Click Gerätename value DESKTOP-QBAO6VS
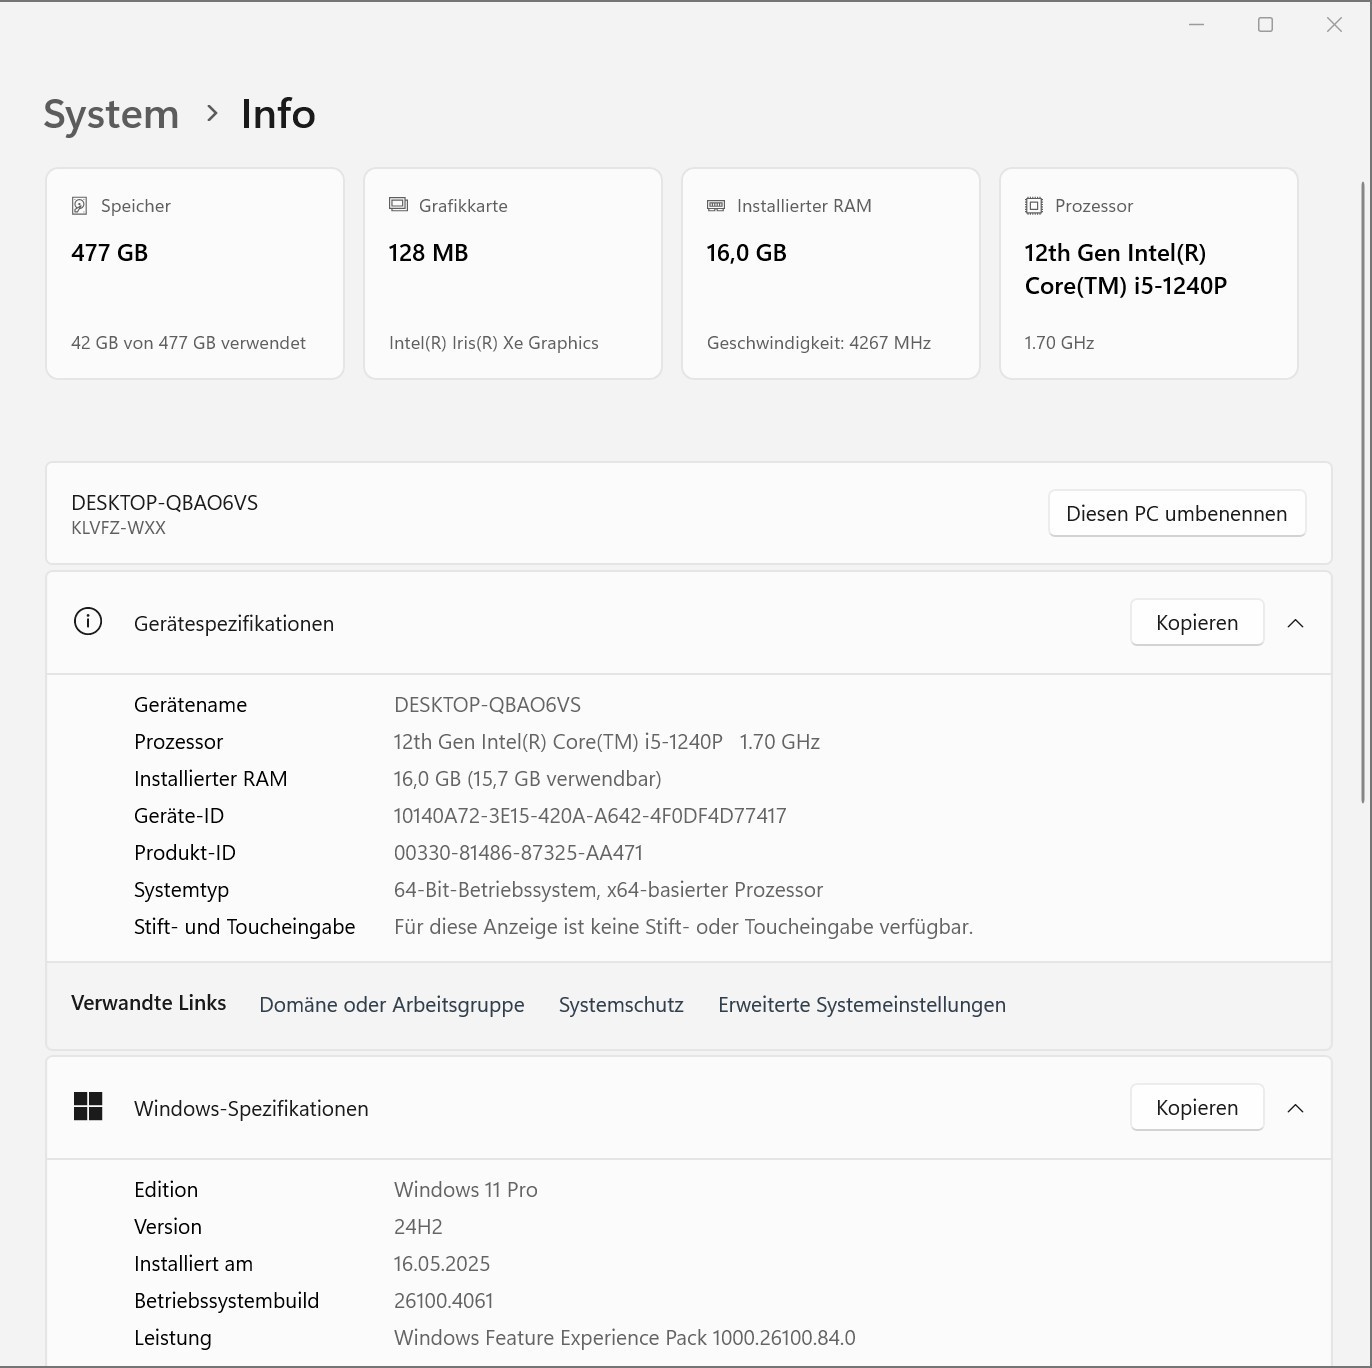1372x1368 pixels. [487, 705]
